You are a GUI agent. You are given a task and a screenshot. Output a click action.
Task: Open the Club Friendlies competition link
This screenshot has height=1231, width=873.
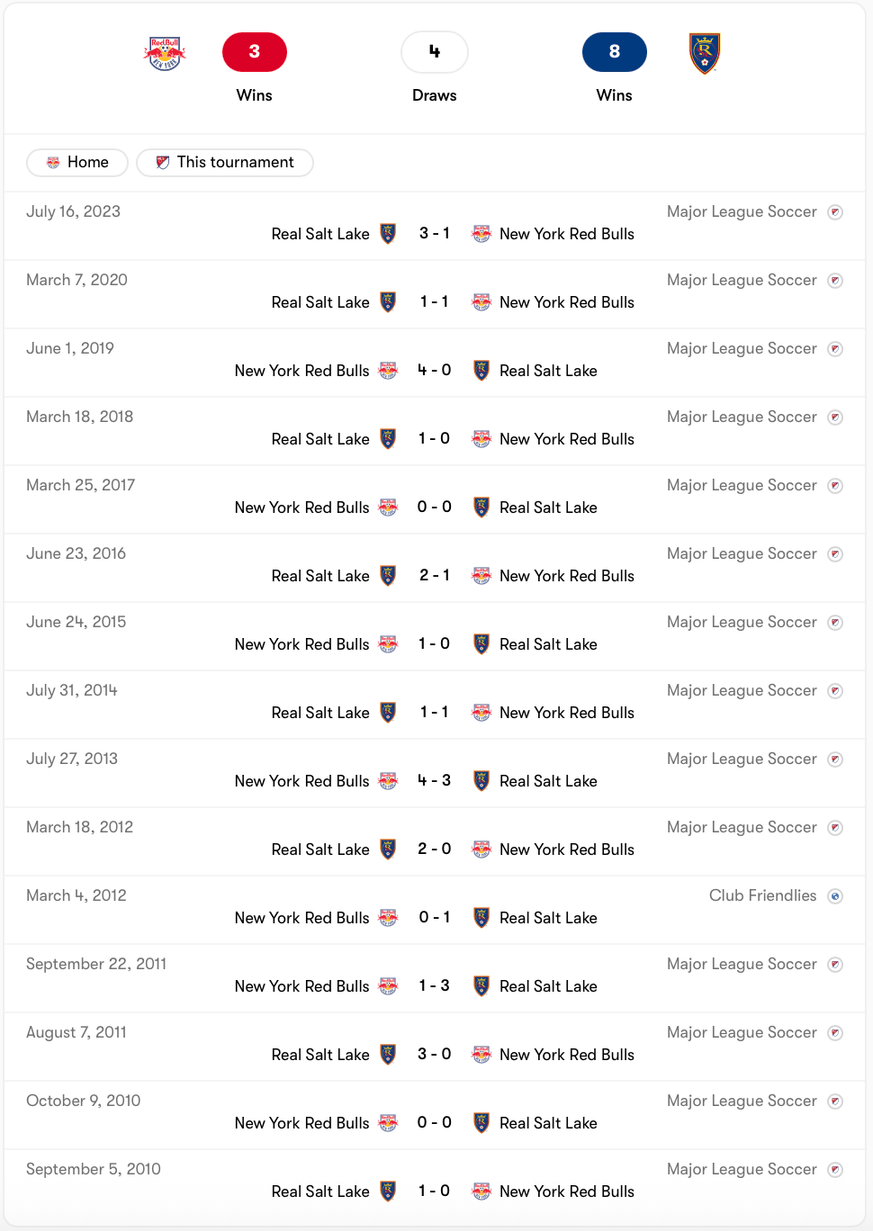(763, 896)
